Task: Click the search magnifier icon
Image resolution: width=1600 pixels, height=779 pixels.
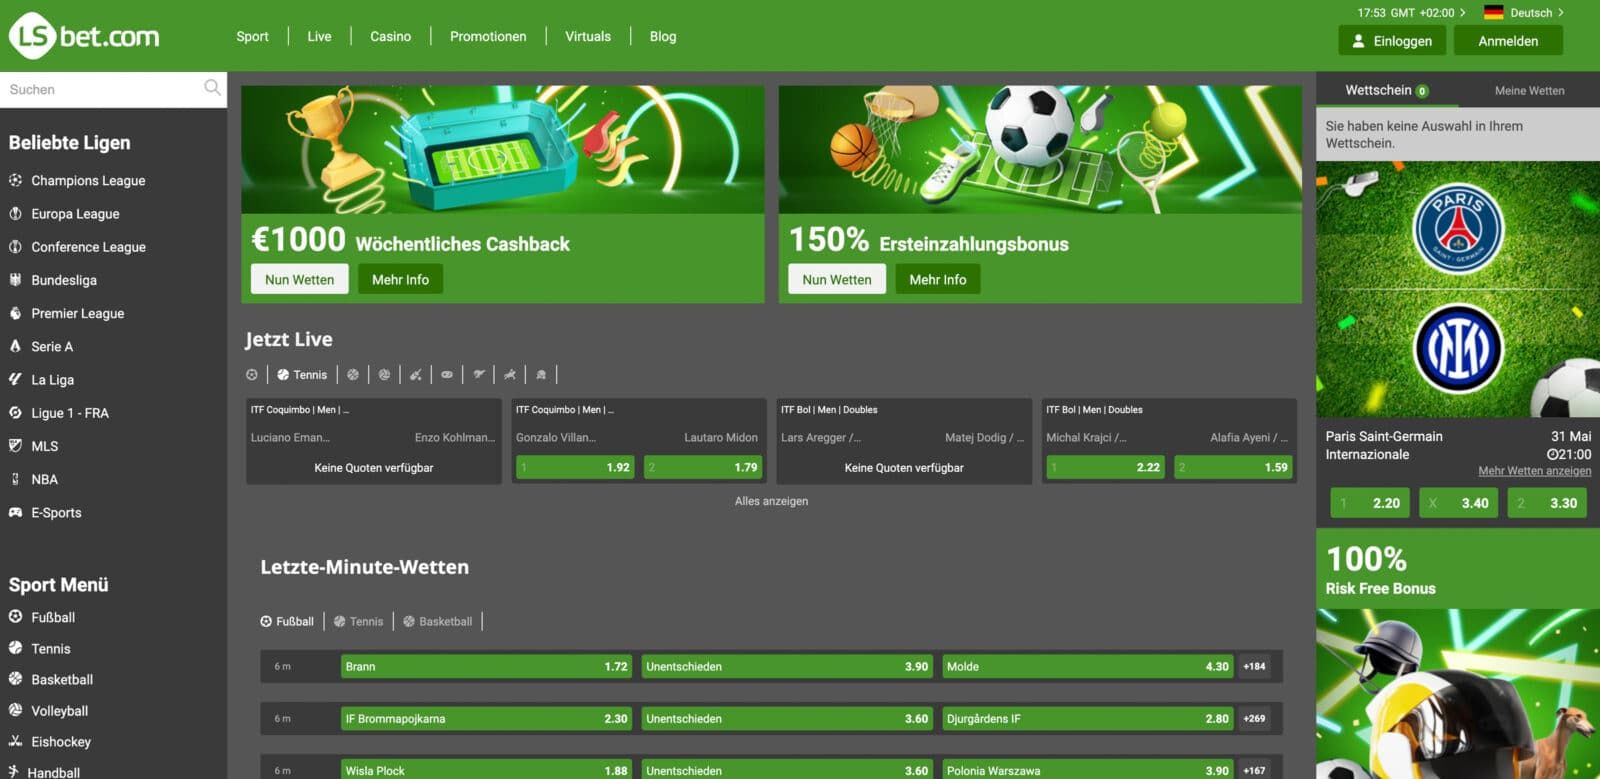Action: click(212, 89)
